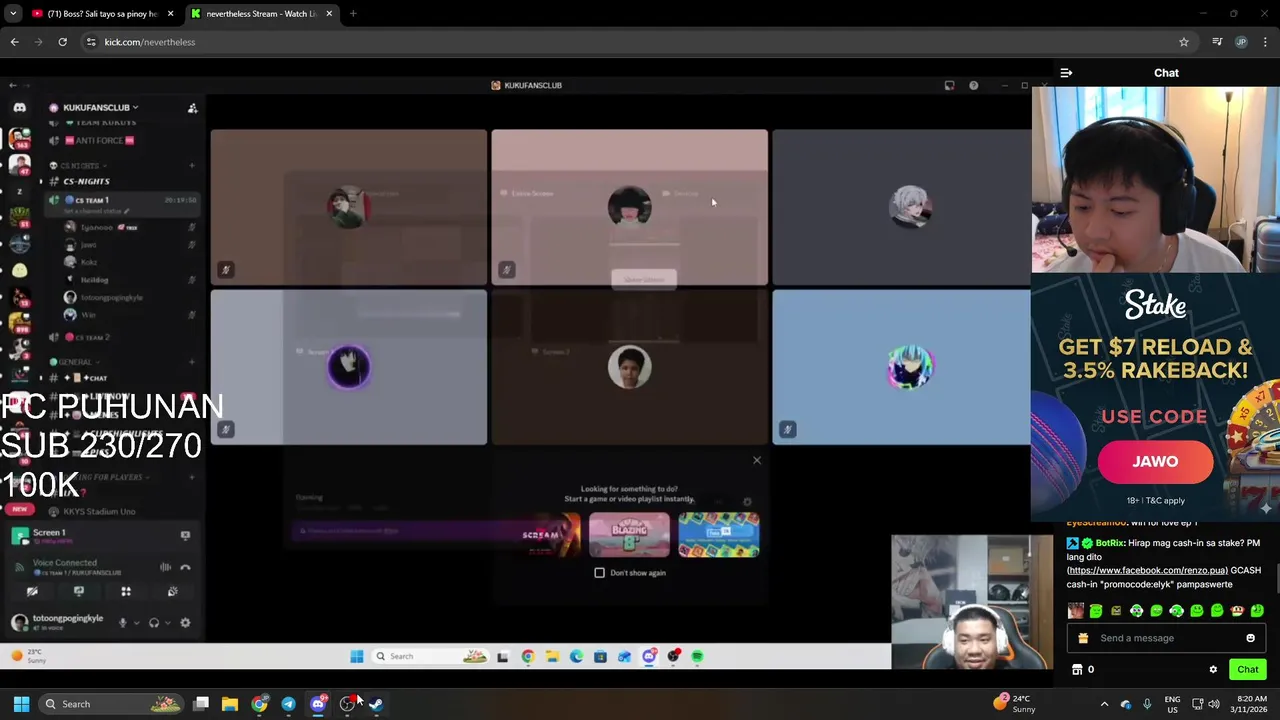Open Steam from the outer taskbar
This screenshot has height=720, width=1280.
pos(376,704)
